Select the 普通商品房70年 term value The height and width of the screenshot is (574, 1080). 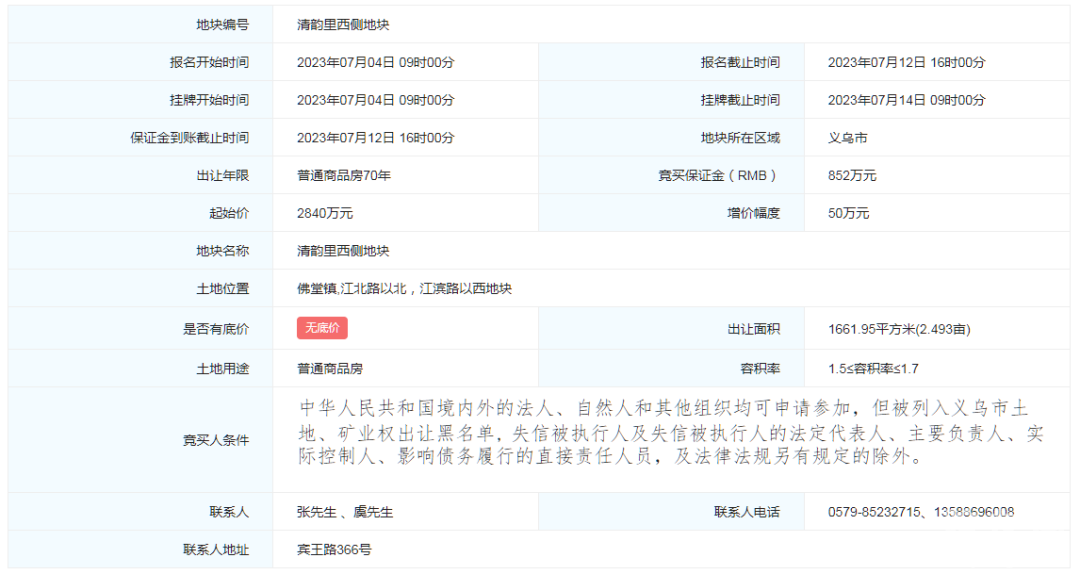pos(343,176)
